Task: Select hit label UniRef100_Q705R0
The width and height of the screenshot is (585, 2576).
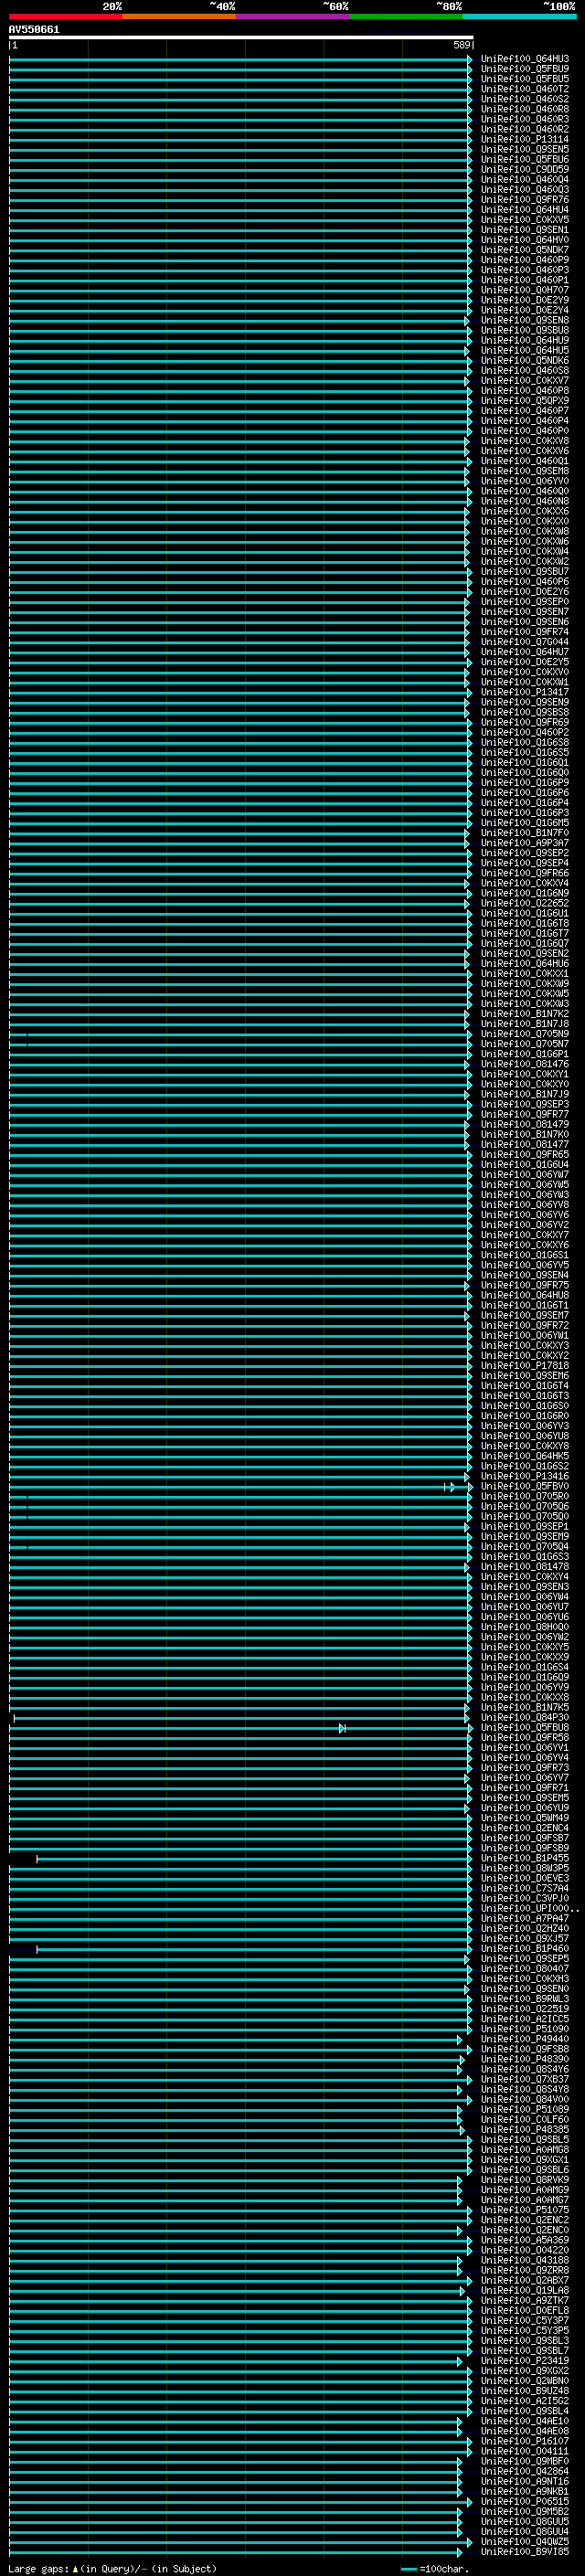Action: (525, 1496)
